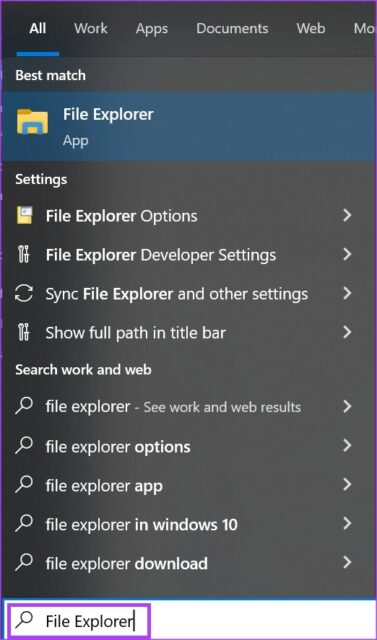Expand the Developer Settings chevron arrow
The width and height of the screenshot is (377, 640).
click(347, 254)
